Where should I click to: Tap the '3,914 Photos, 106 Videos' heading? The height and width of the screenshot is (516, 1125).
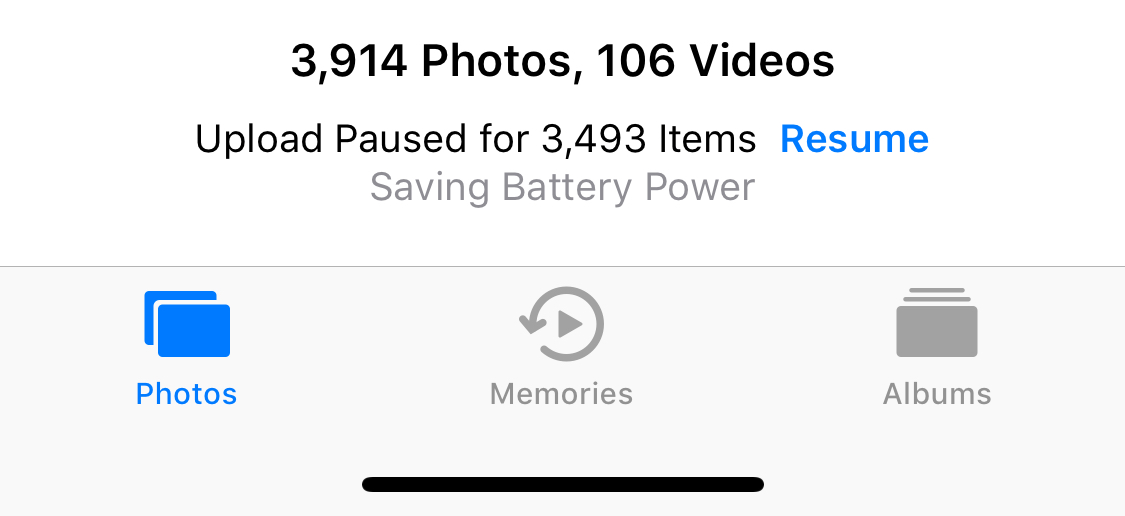pos(562,61)
